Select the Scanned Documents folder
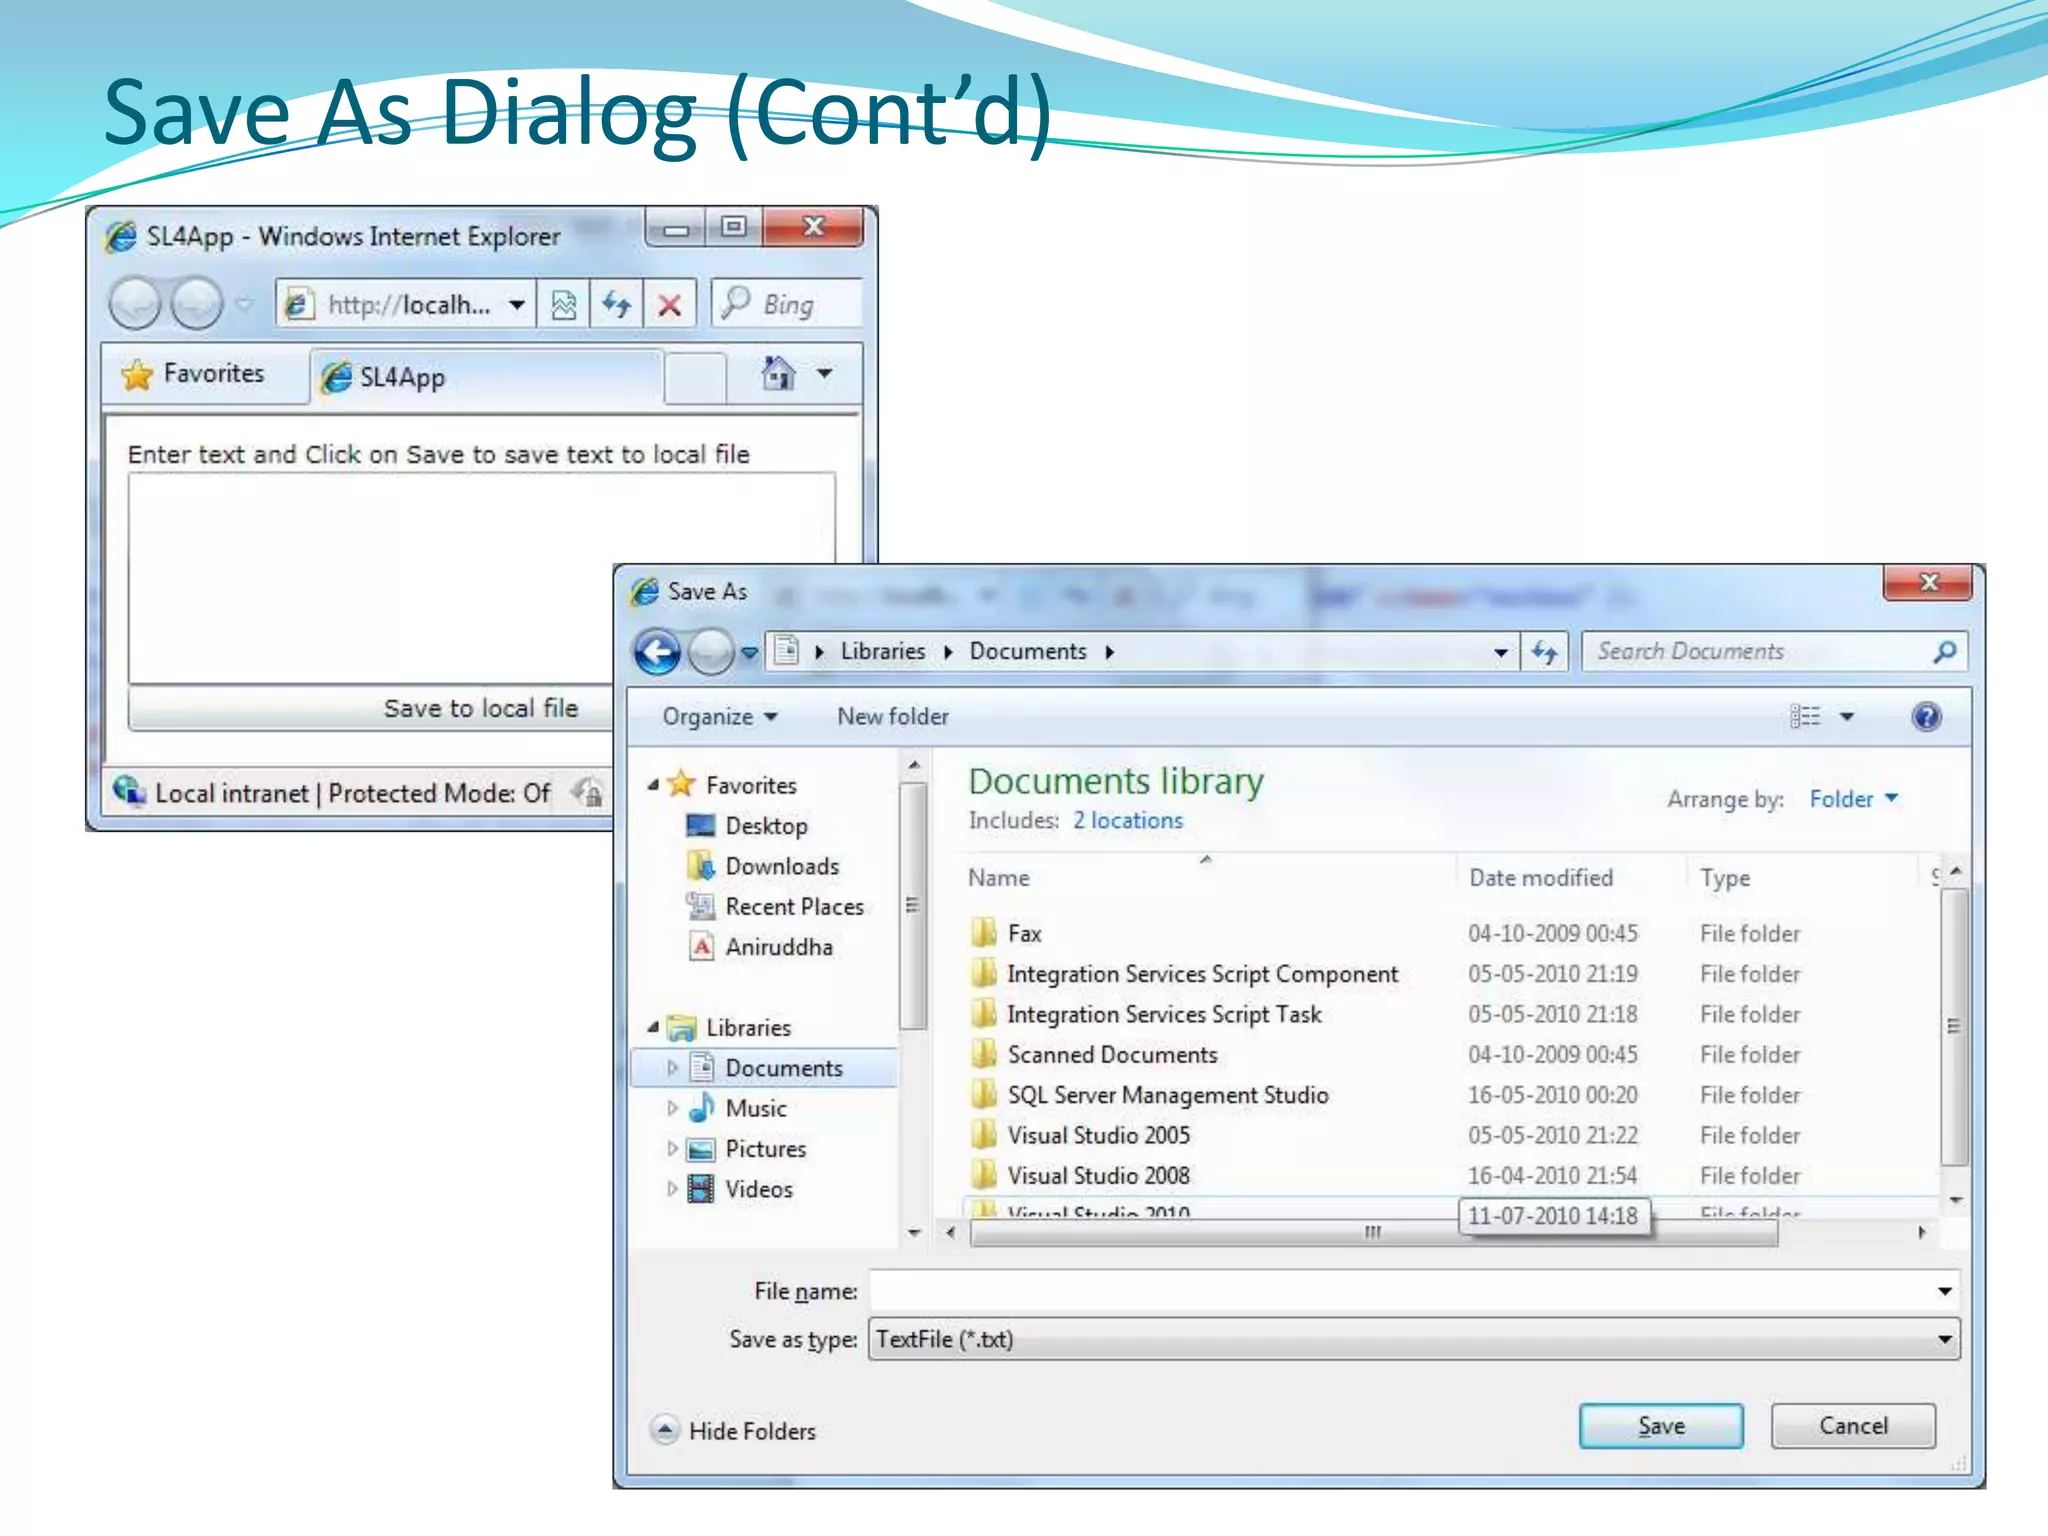Image resolution: width=2048 pixels, height=1536 pixels. point(1112,1055)
